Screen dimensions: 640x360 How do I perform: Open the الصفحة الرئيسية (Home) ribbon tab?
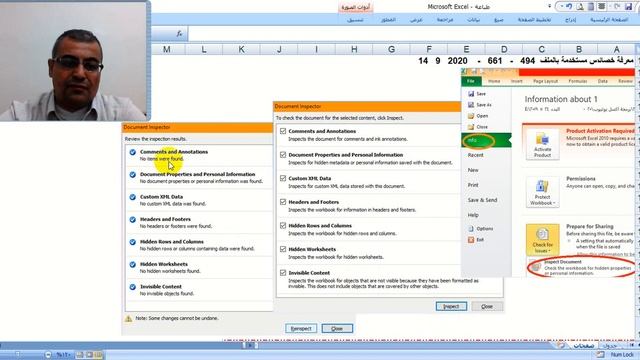[609, 20]
